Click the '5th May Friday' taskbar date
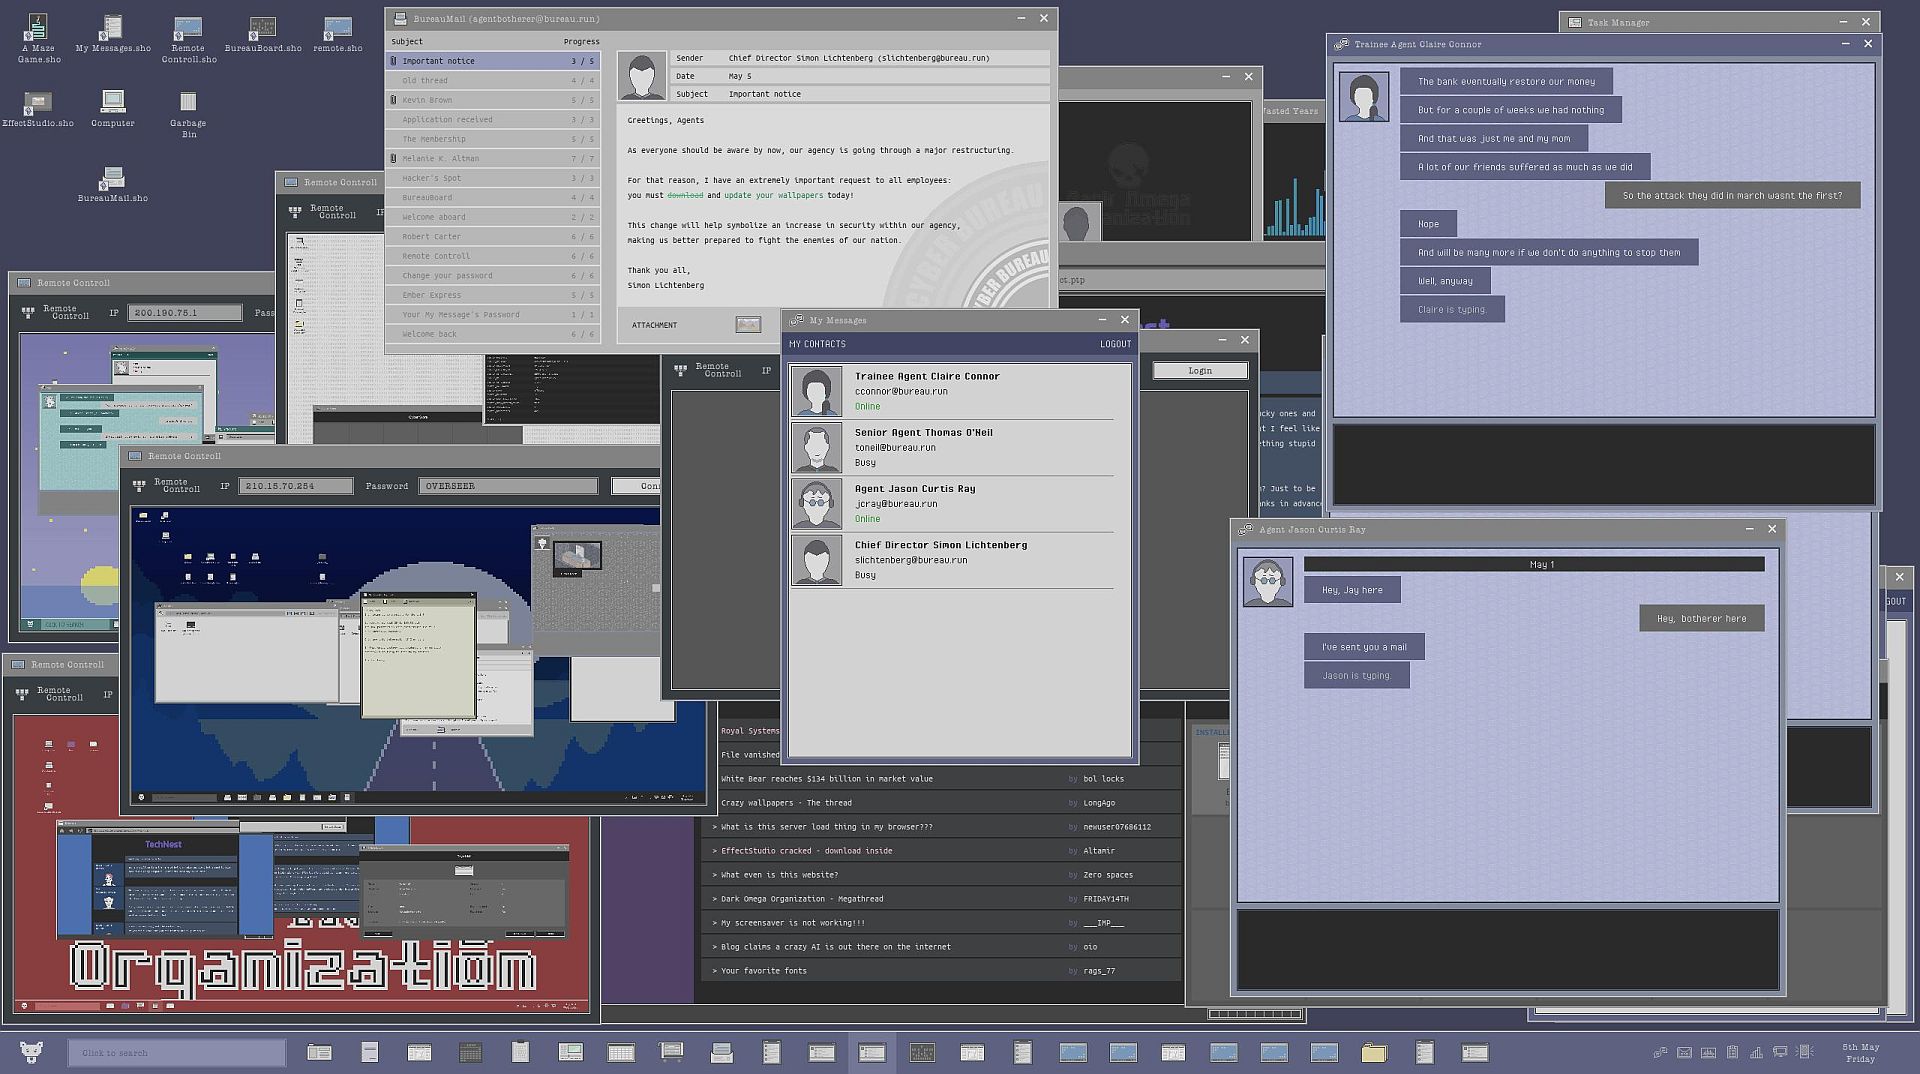 tap(1860, 1052)
